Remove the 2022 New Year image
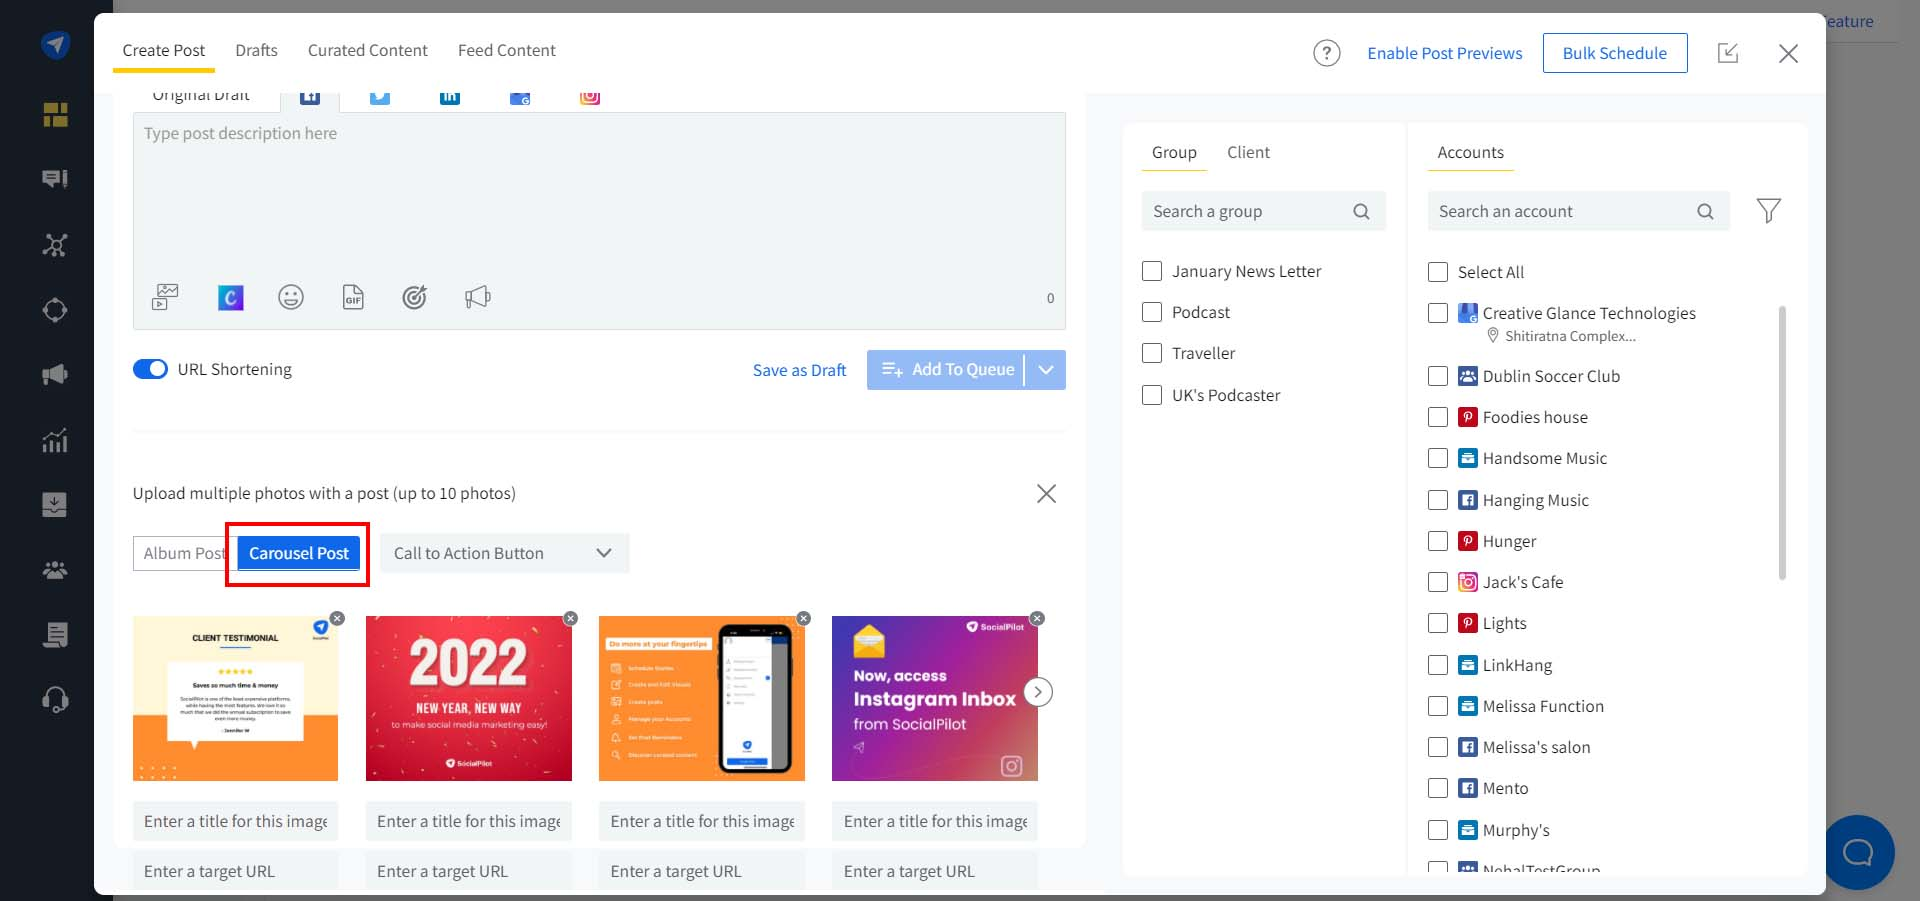1920x901 pixels. [x=571, y=618]
